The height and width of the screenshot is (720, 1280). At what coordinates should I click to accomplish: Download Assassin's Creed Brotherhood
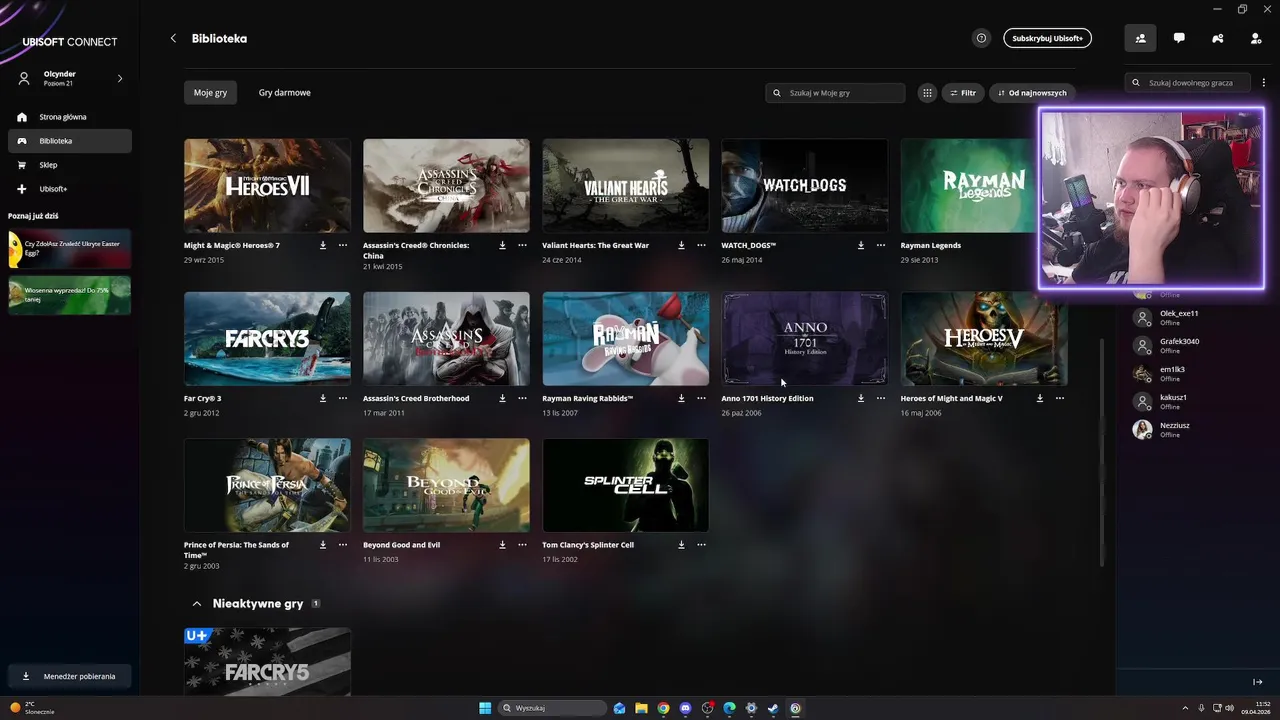[502, 398]
